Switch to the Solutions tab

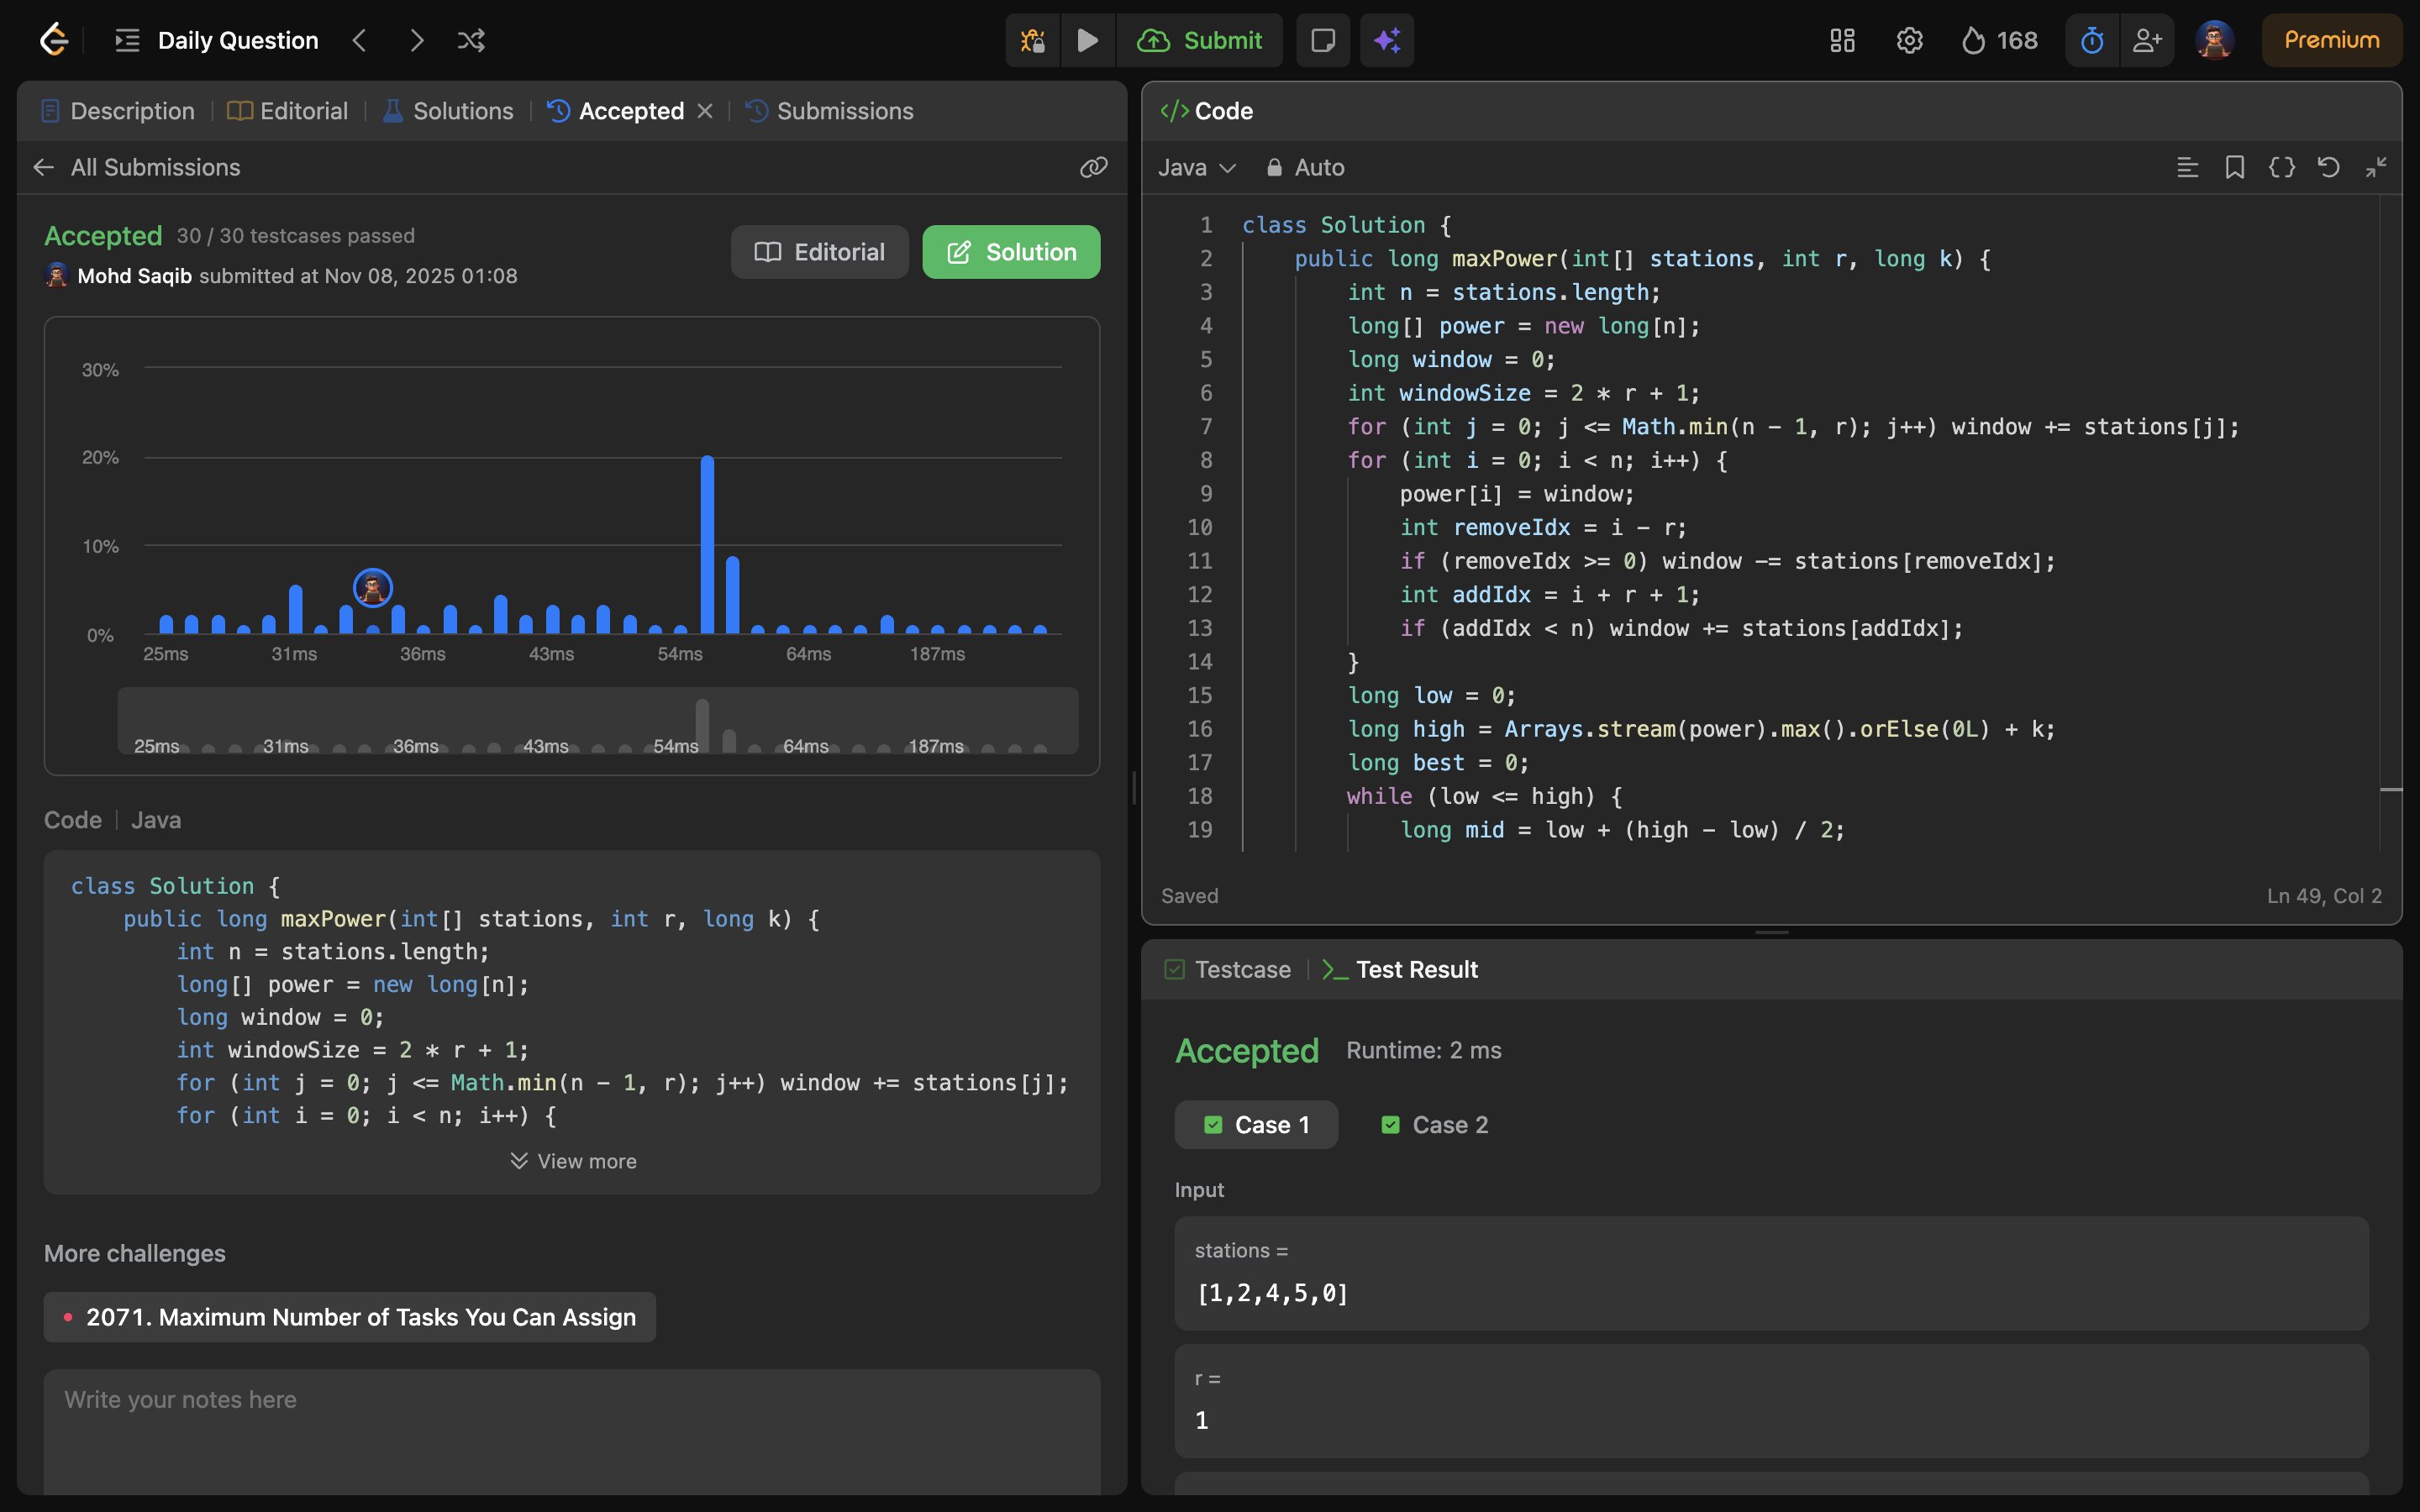pos(448,111)
